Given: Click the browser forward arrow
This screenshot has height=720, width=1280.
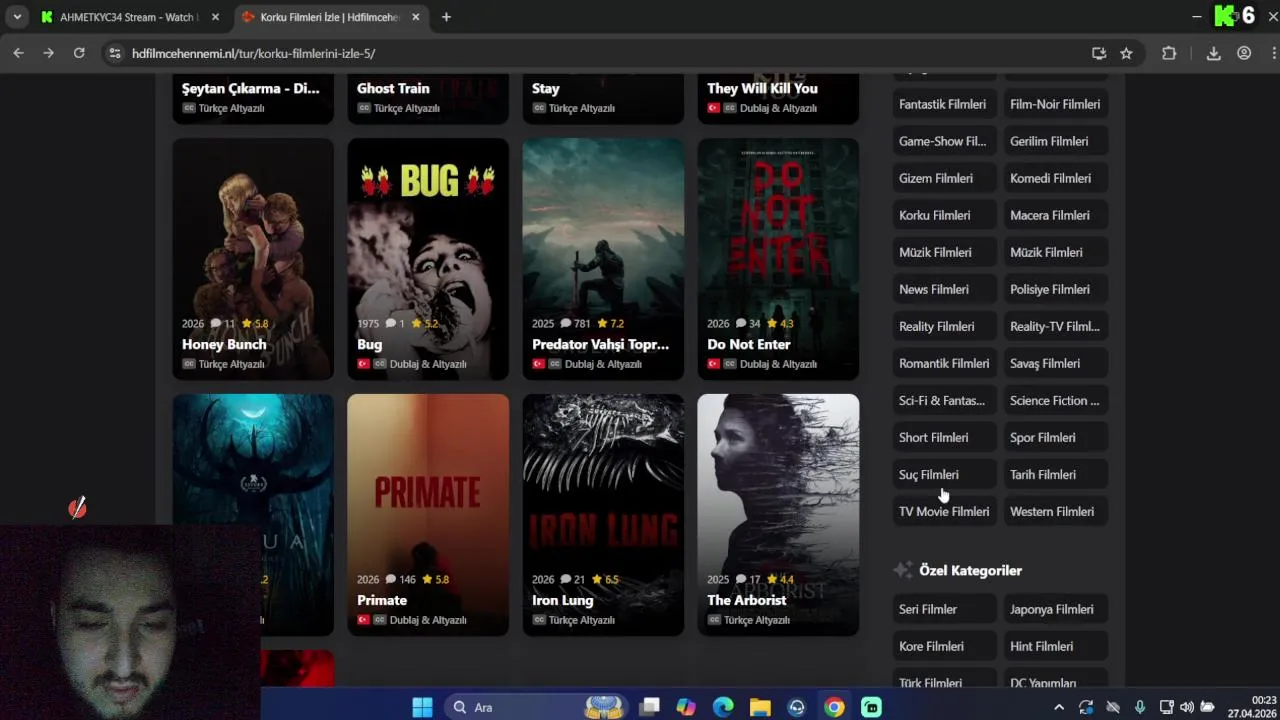Looking at the screenshot, I should pyautogui.click(x=48, y=53).
